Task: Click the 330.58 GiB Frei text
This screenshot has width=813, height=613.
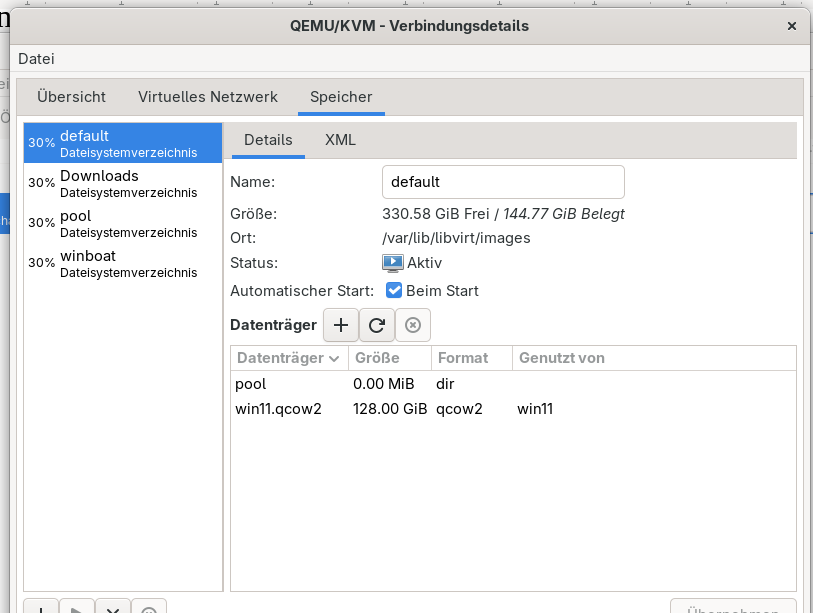Action: 436,214
